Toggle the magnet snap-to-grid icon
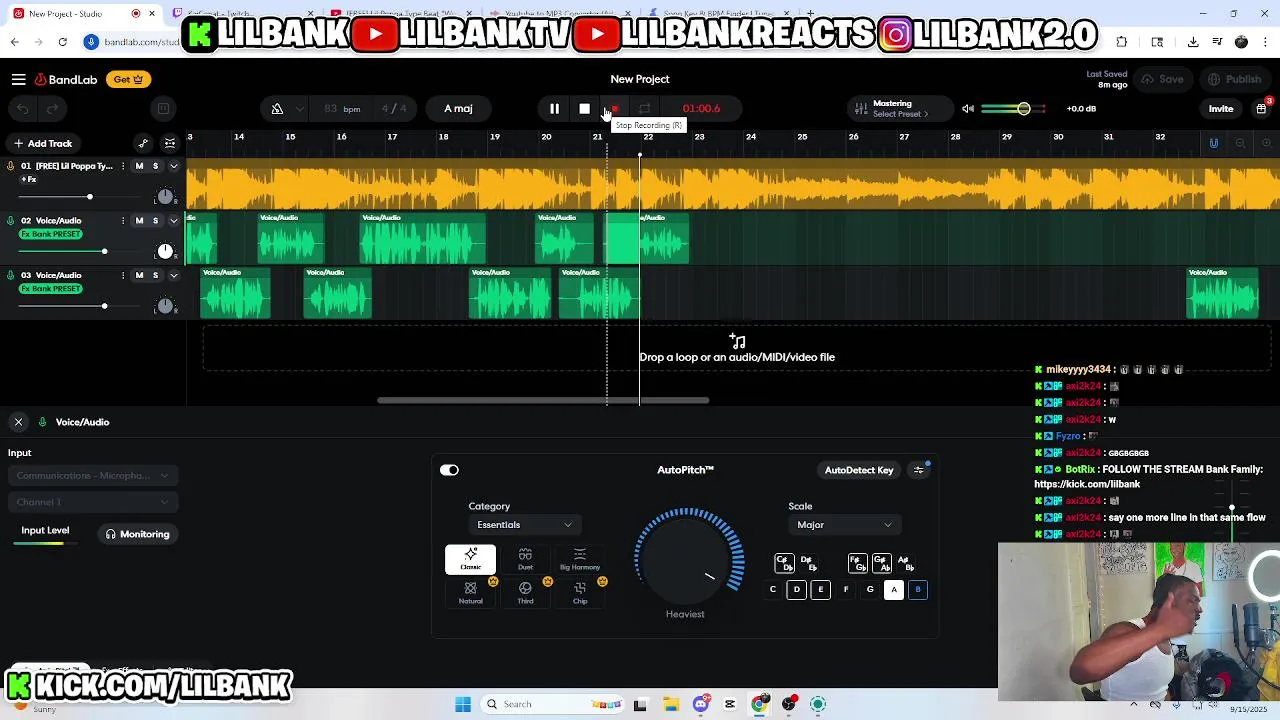1280x720 pixels. (x=1213, y=143)
